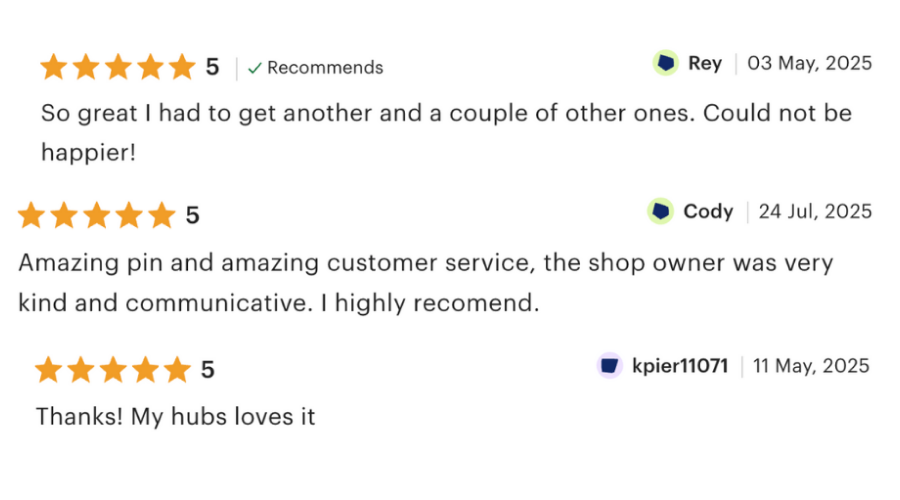Click Rey's reviewer avatar icon
900x500 pixels.
pos(666,63)
